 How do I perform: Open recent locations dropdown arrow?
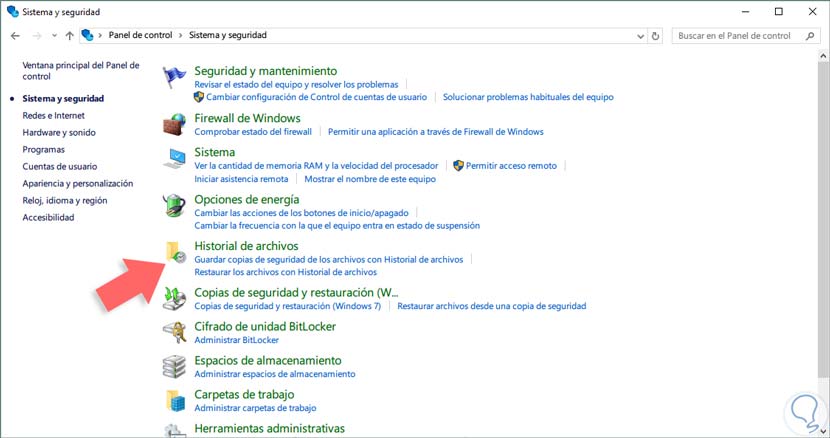54,35
